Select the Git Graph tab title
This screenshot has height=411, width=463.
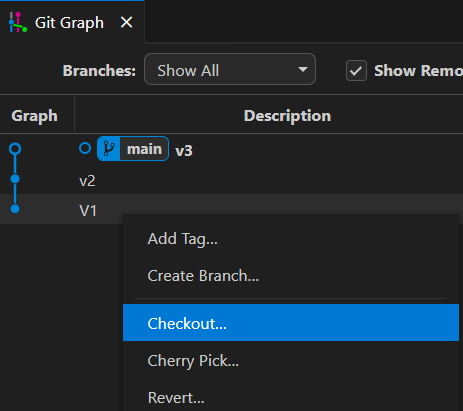click(69, 23)
